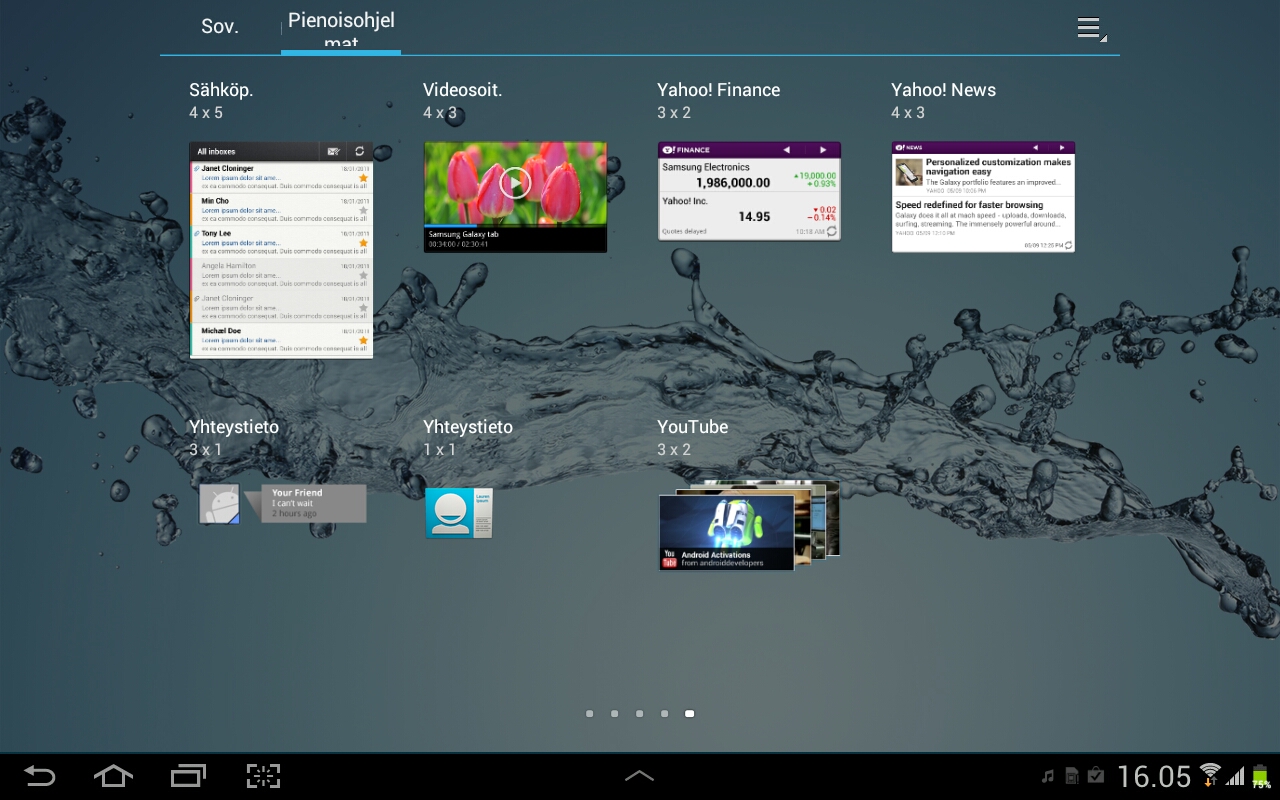Tap next arrow in Yahoo! Finance widget
Viewport: 1280px width, 800px height.
click(823, 150)
